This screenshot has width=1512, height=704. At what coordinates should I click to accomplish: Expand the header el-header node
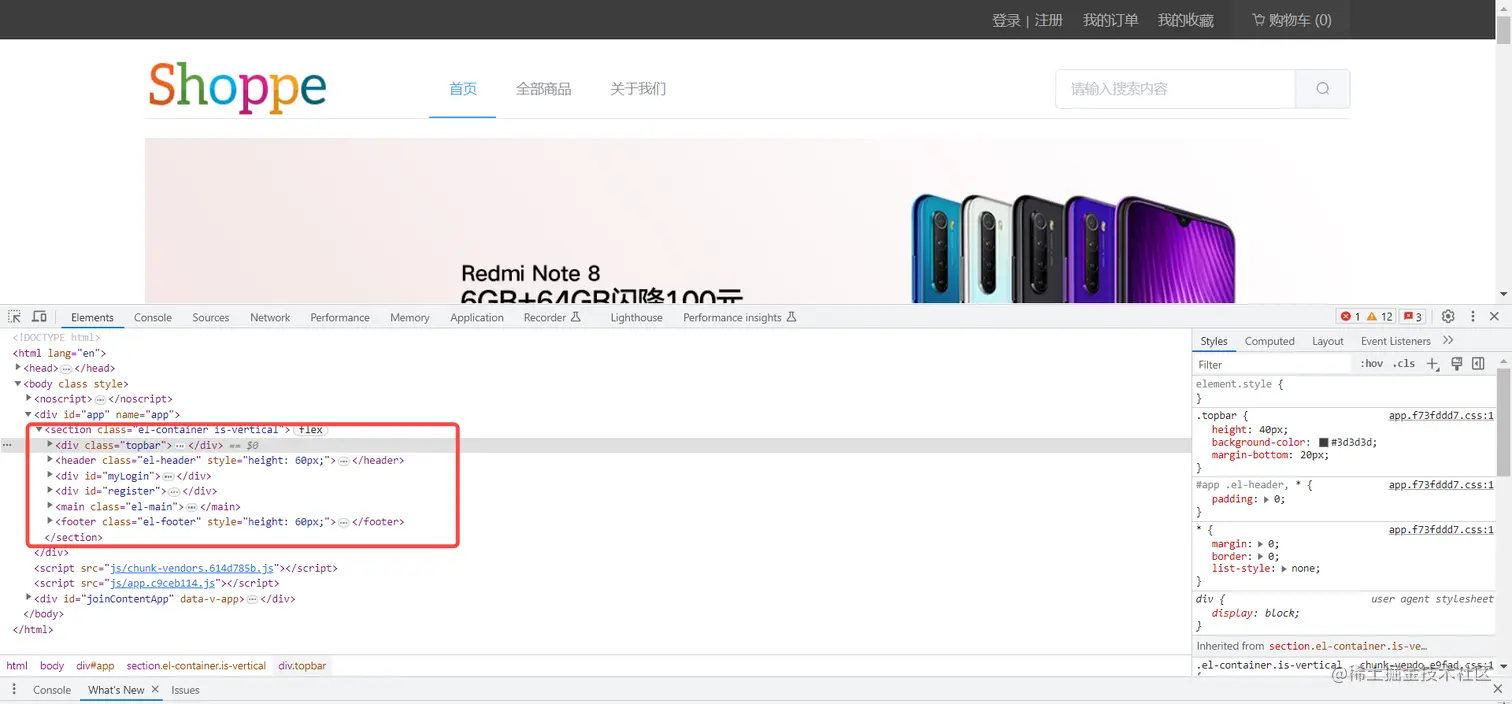pyautogui.click(x=50, y=460)
